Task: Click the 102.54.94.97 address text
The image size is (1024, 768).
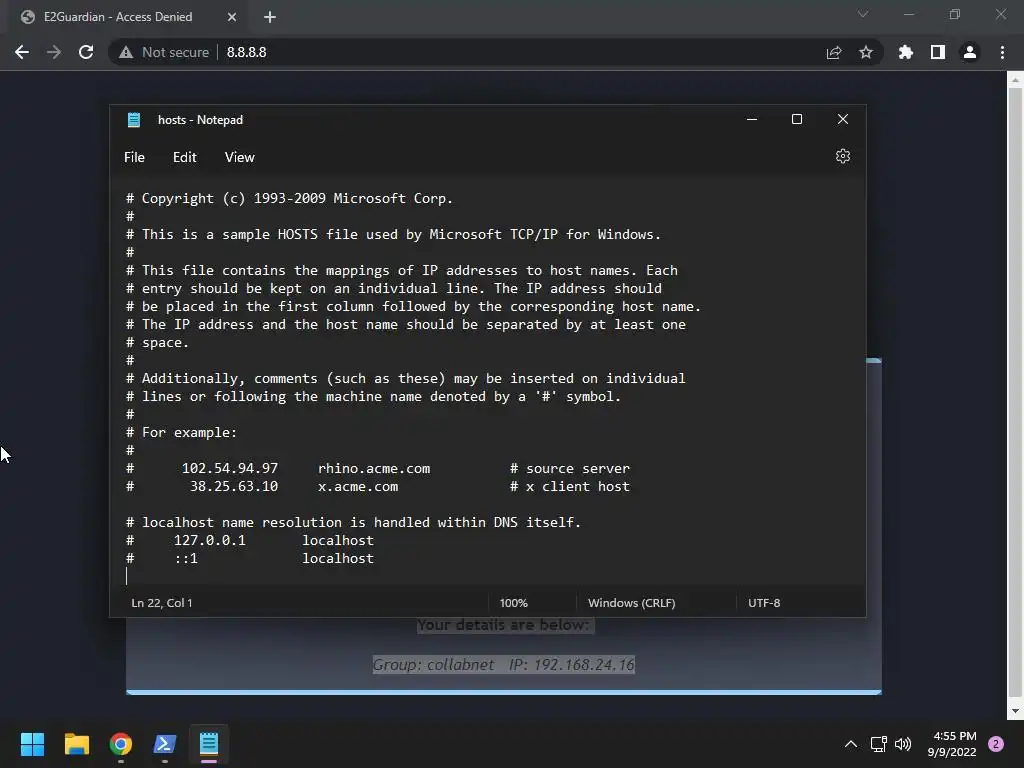Action: [x=230, y=468]
